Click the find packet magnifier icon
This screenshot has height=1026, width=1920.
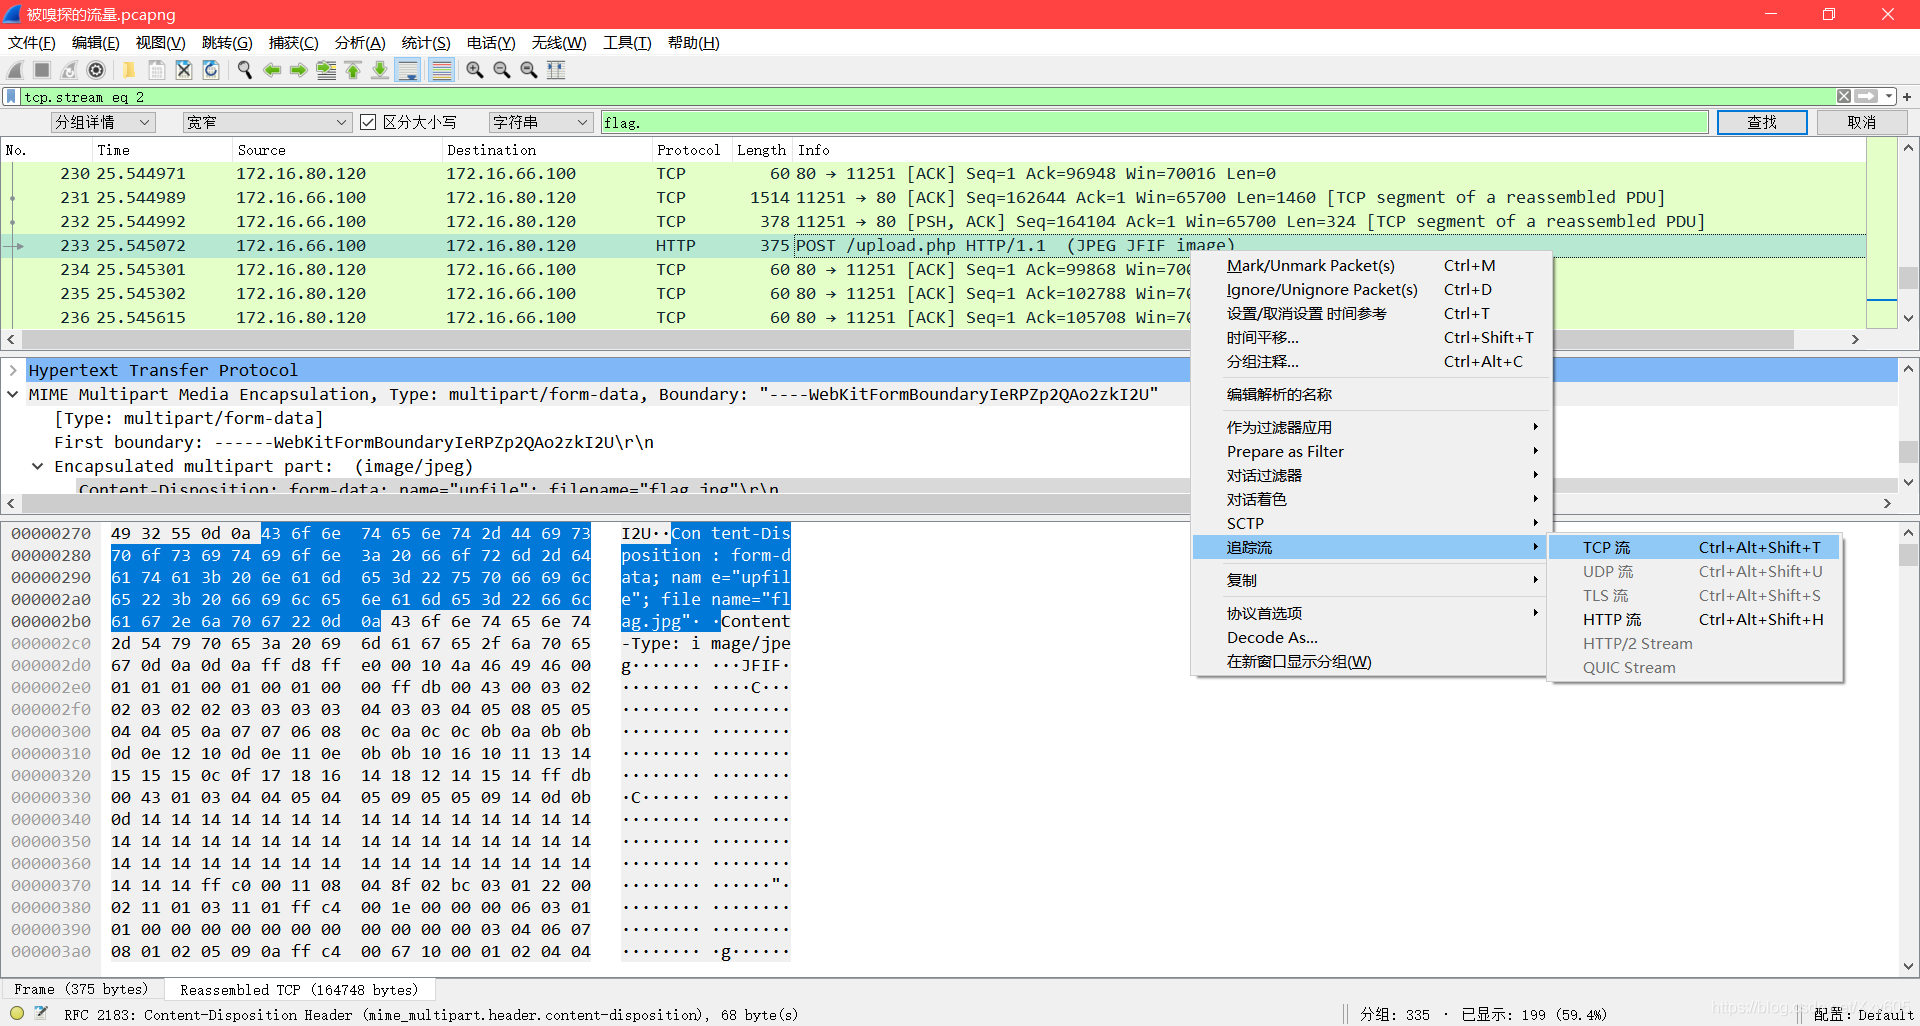click(245, 70)
